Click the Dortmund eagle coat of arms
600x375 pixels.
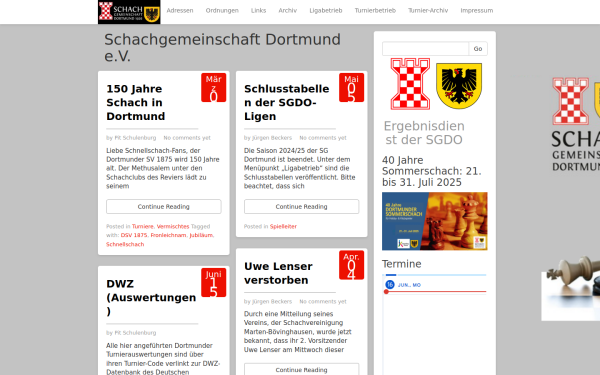(x=459, y=86)
